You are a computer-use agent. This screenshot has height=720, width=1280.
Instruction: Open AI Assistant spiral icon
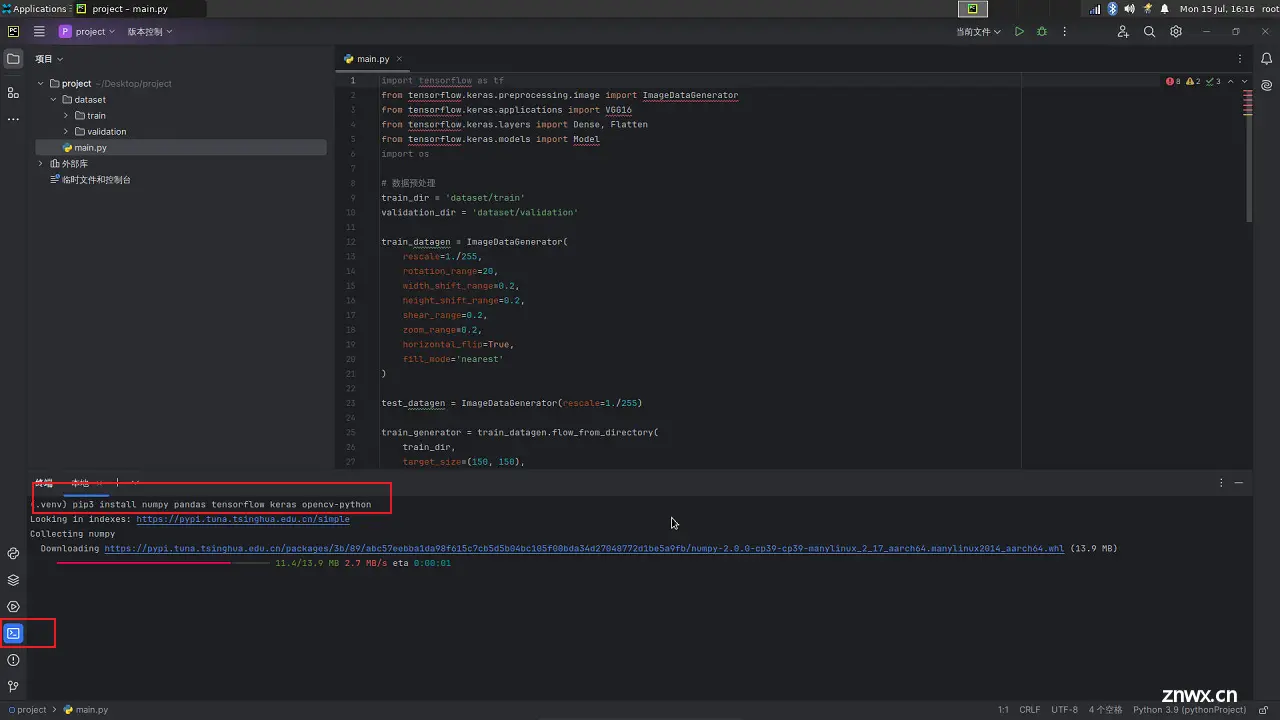tap(1266, 85)
